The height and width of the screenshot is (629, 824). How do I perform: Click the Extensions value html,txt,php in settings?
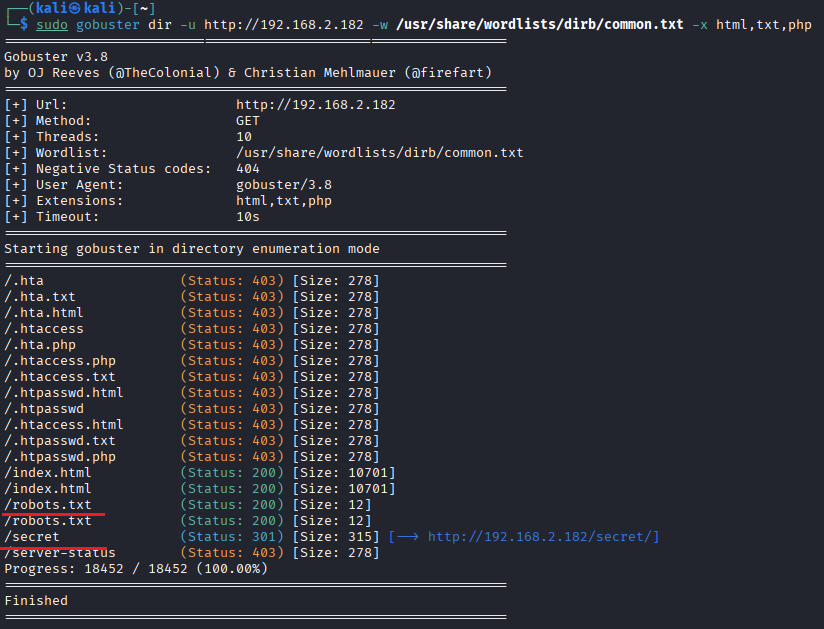[284, 201]
